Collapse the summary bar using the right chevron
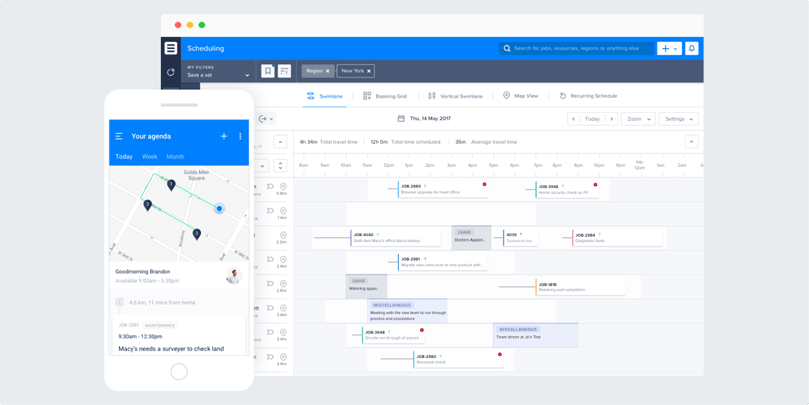This screenshot has width=809, height=405. click(691, 141)
